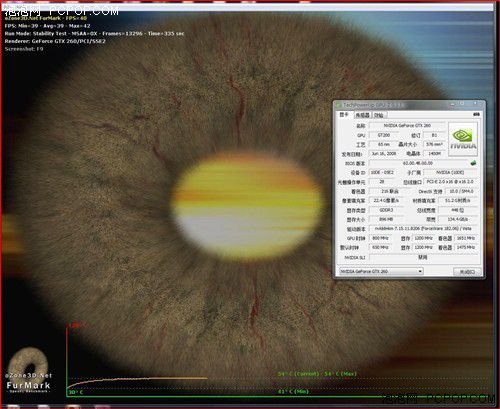Click the screenshot camera icon in GPU-Z
This screenshot has height=409, width=500.
476,114
